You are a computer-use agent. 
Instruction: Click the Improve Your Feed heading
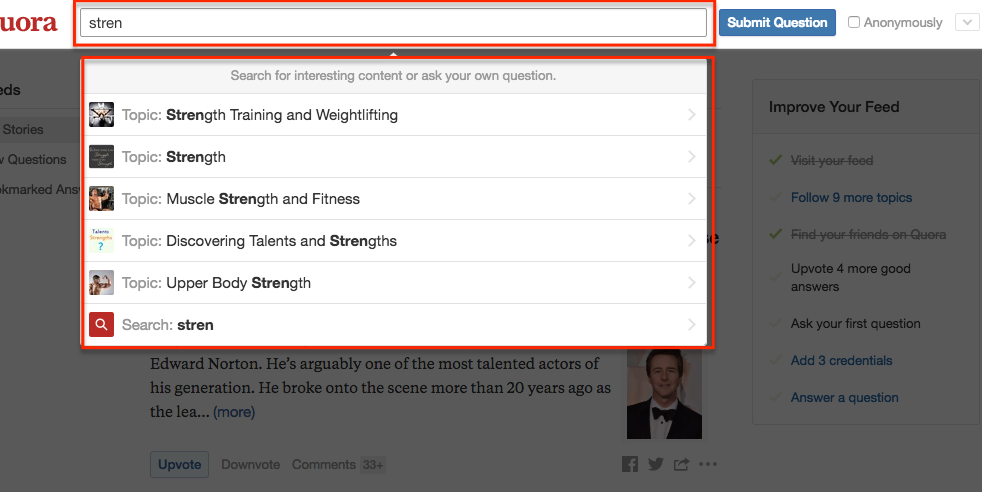pyautogui.click(x=834, y=107)
